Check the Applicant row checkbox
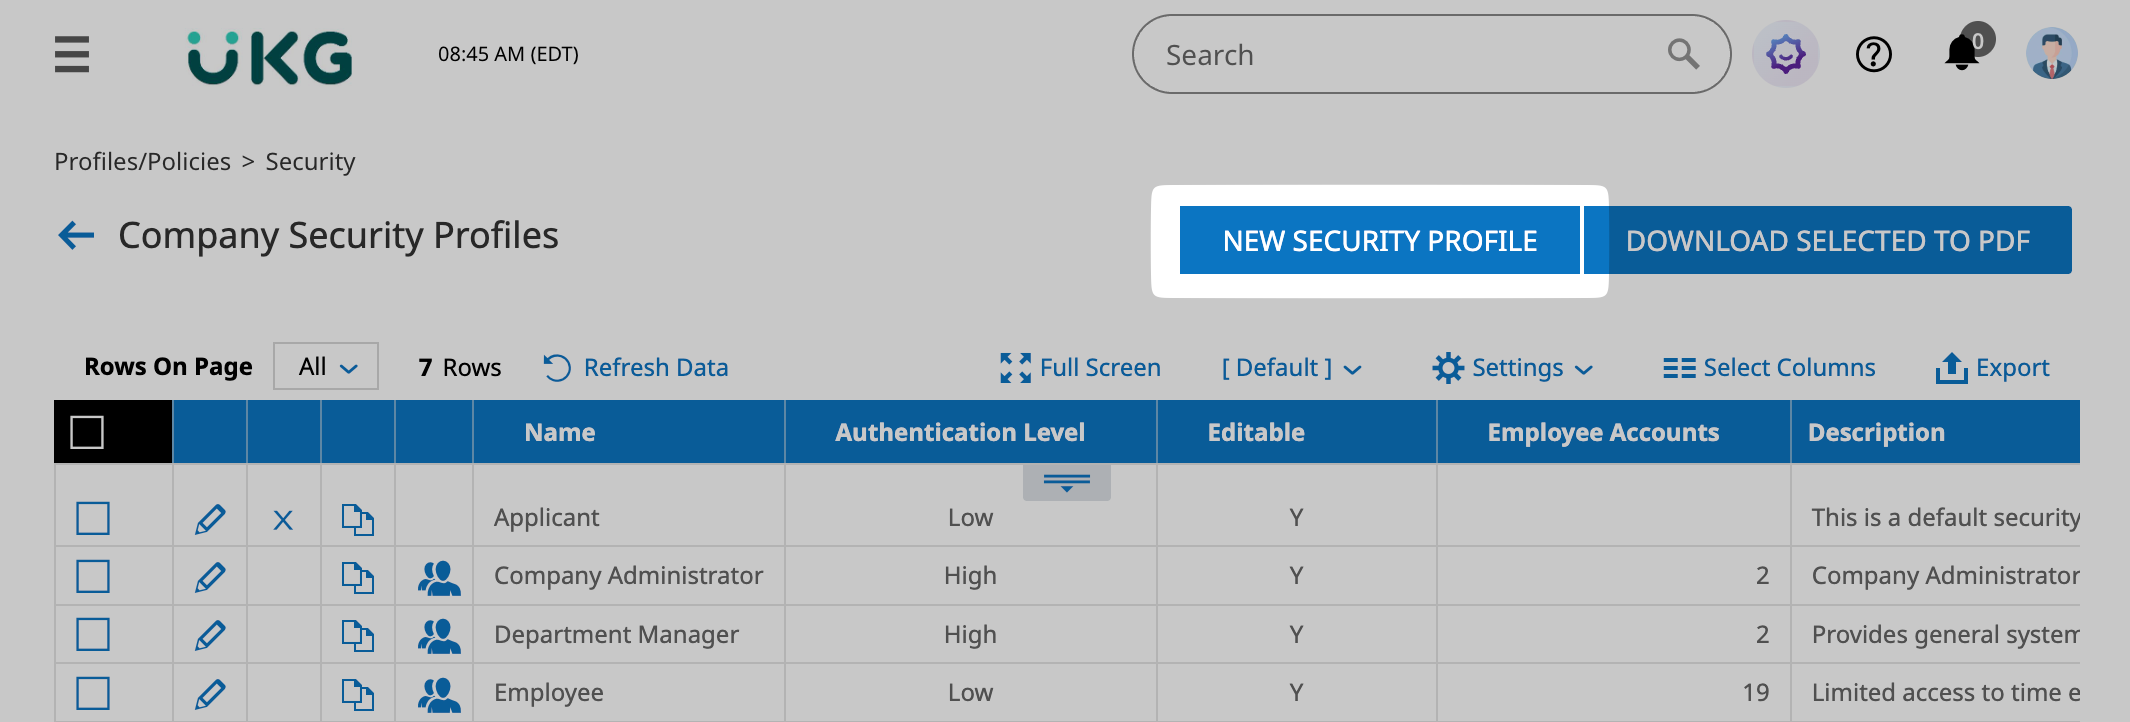 coord(93,519)
